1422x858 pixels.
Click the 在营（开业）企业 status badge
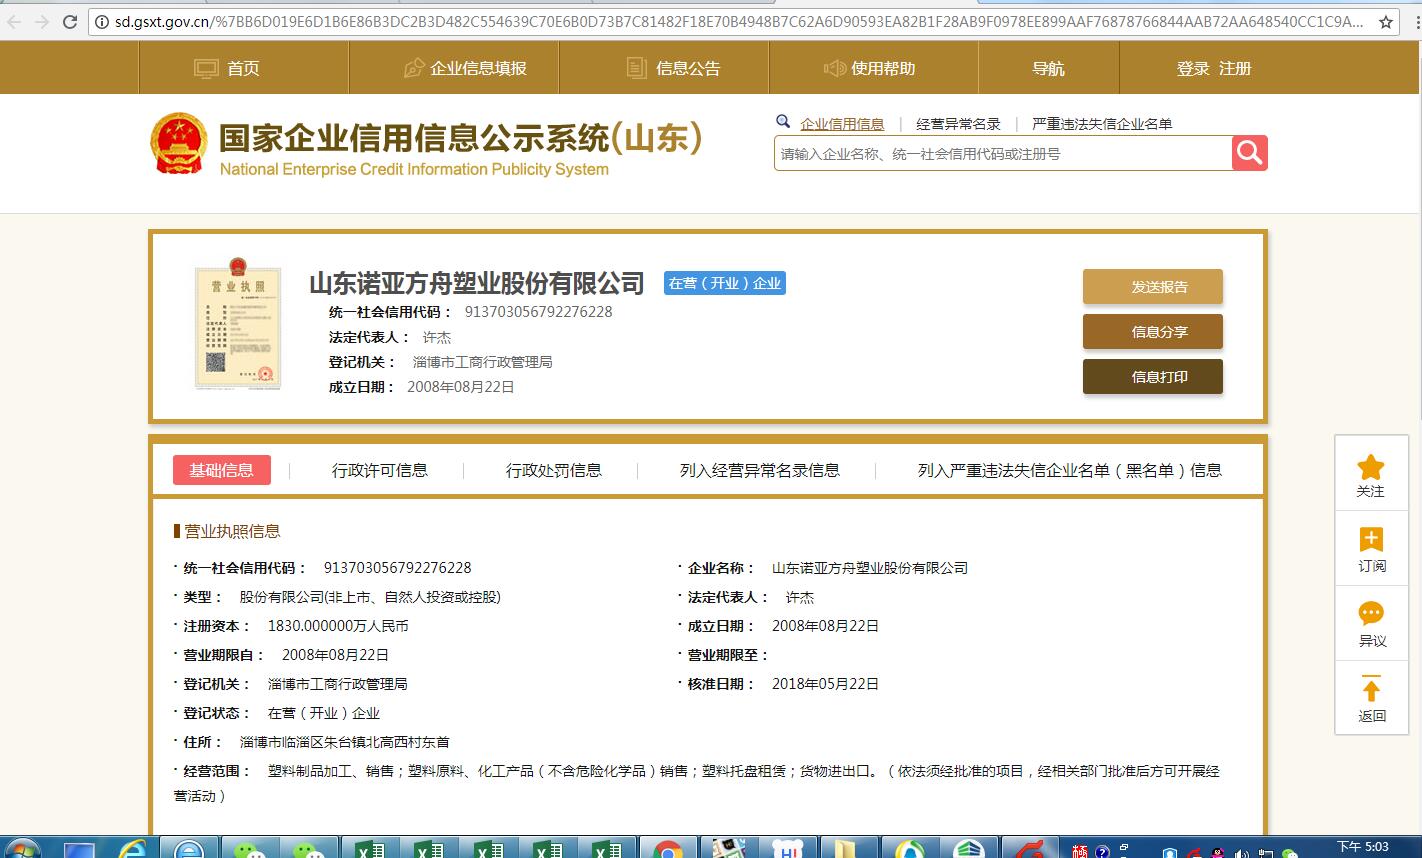click(724, 283)
